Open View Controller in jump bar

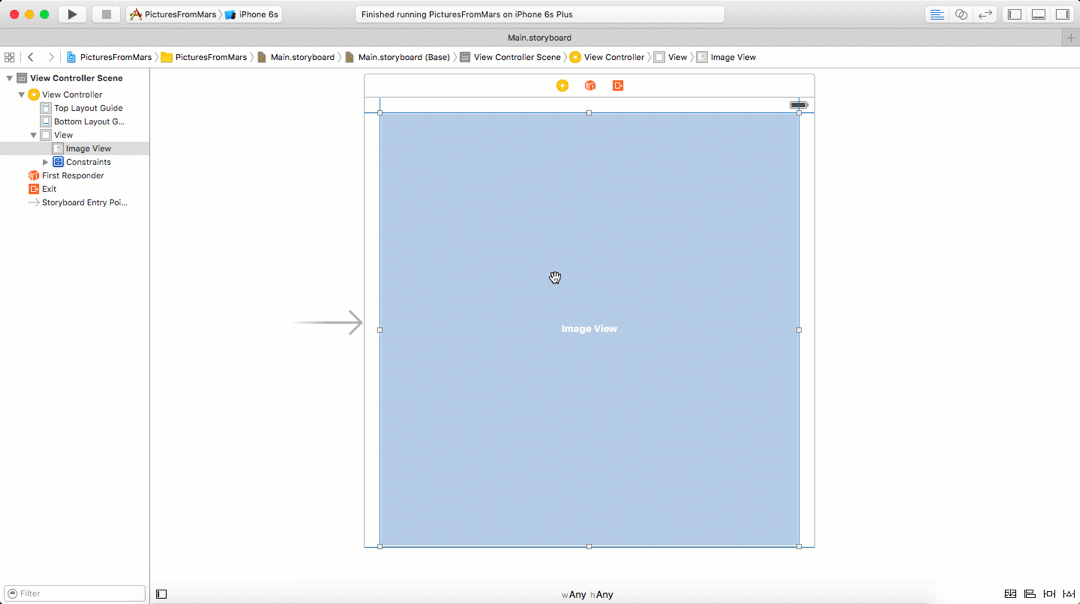pyautogui.click(x=607, y=57)
